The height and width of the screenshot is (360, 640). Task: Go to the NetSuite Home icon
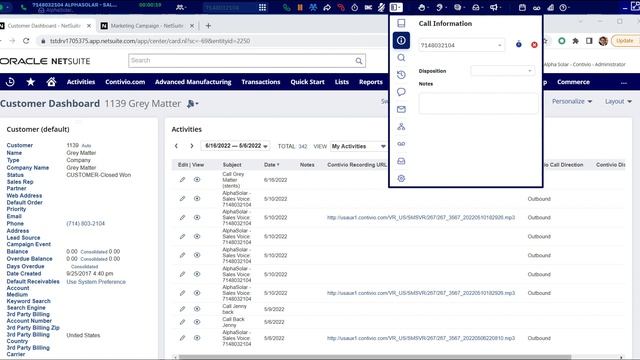[x=51, y=82]
